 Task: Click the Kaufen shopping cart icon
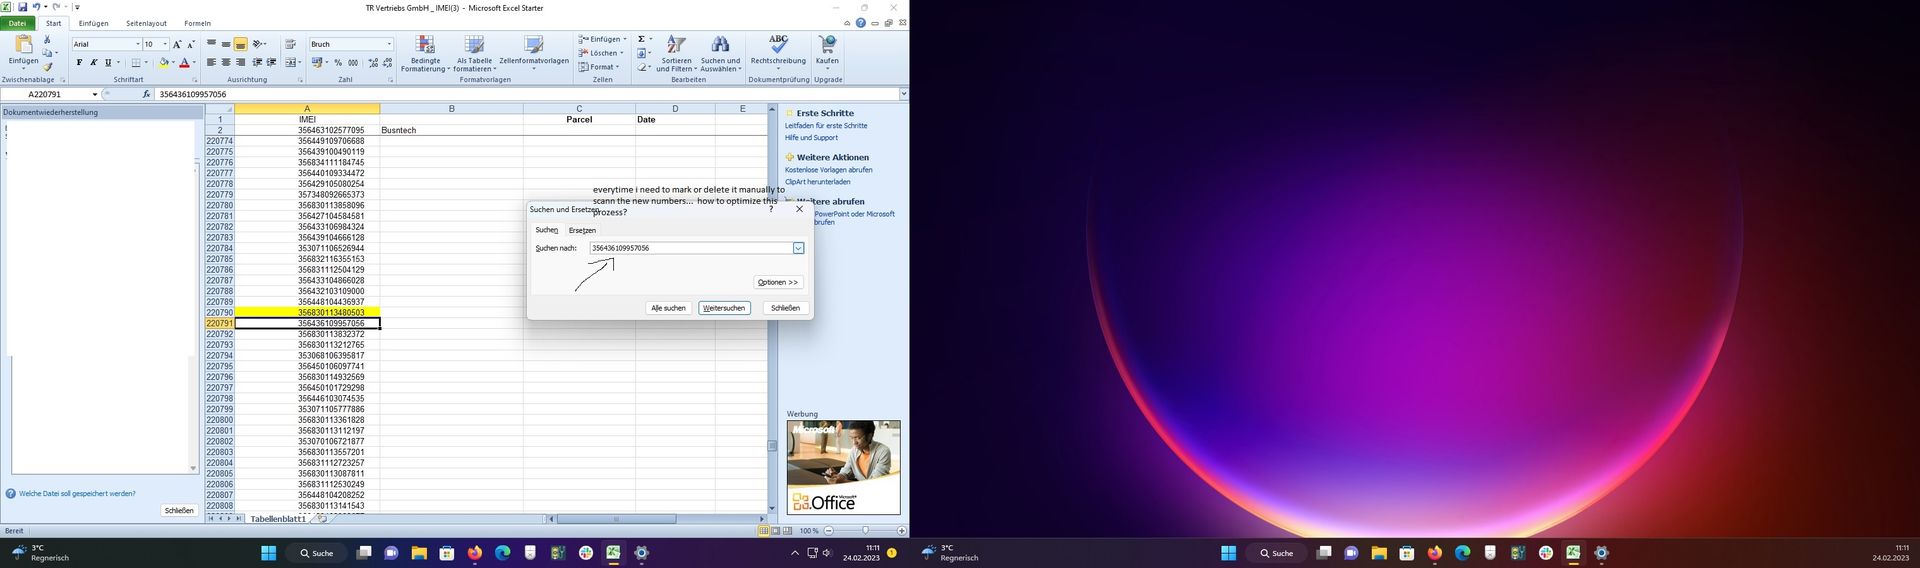pos(827,46)
